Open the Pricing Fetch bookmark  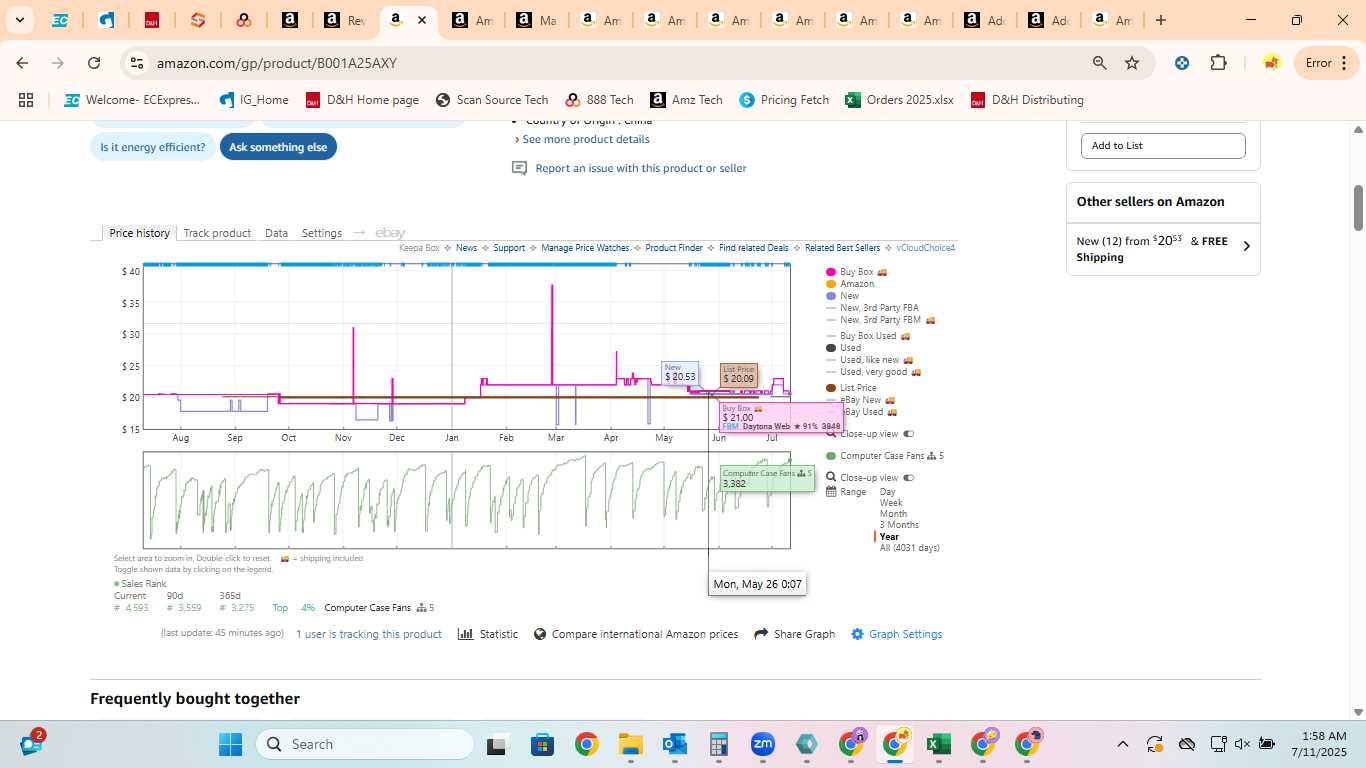point(784,100)
